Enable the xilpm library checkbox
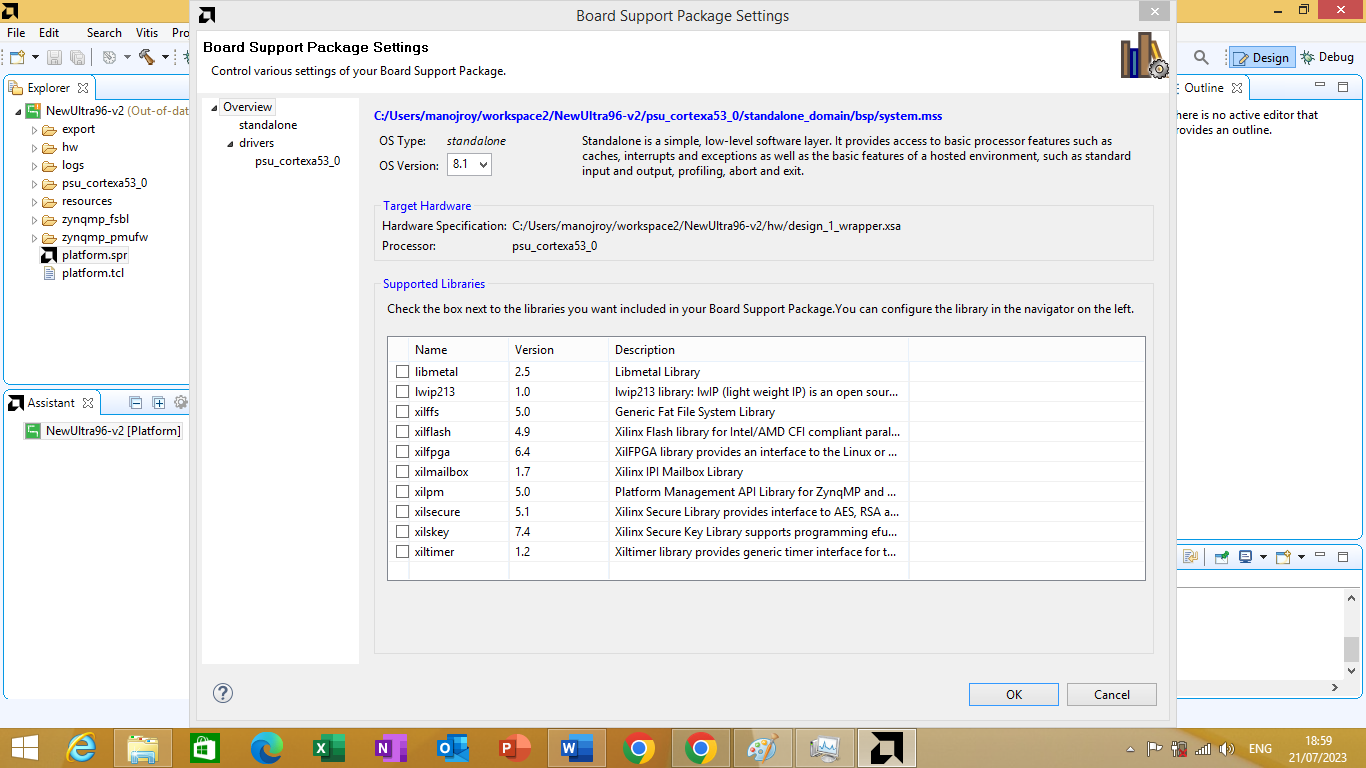The image size is (1366, 768). 403,492
